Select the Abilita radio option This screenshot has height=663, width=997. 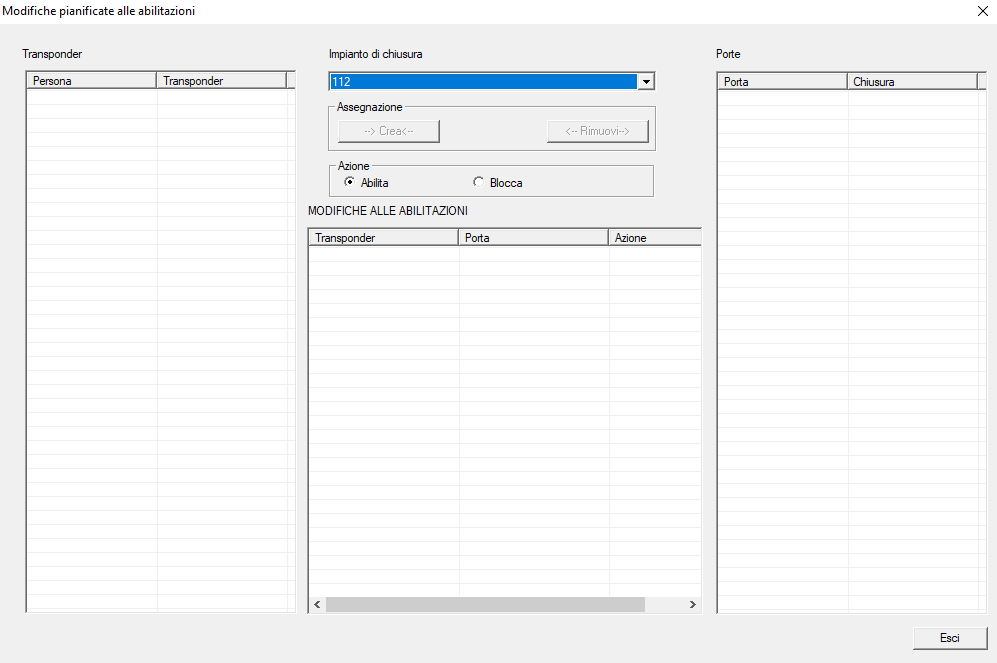coord(350,182)
